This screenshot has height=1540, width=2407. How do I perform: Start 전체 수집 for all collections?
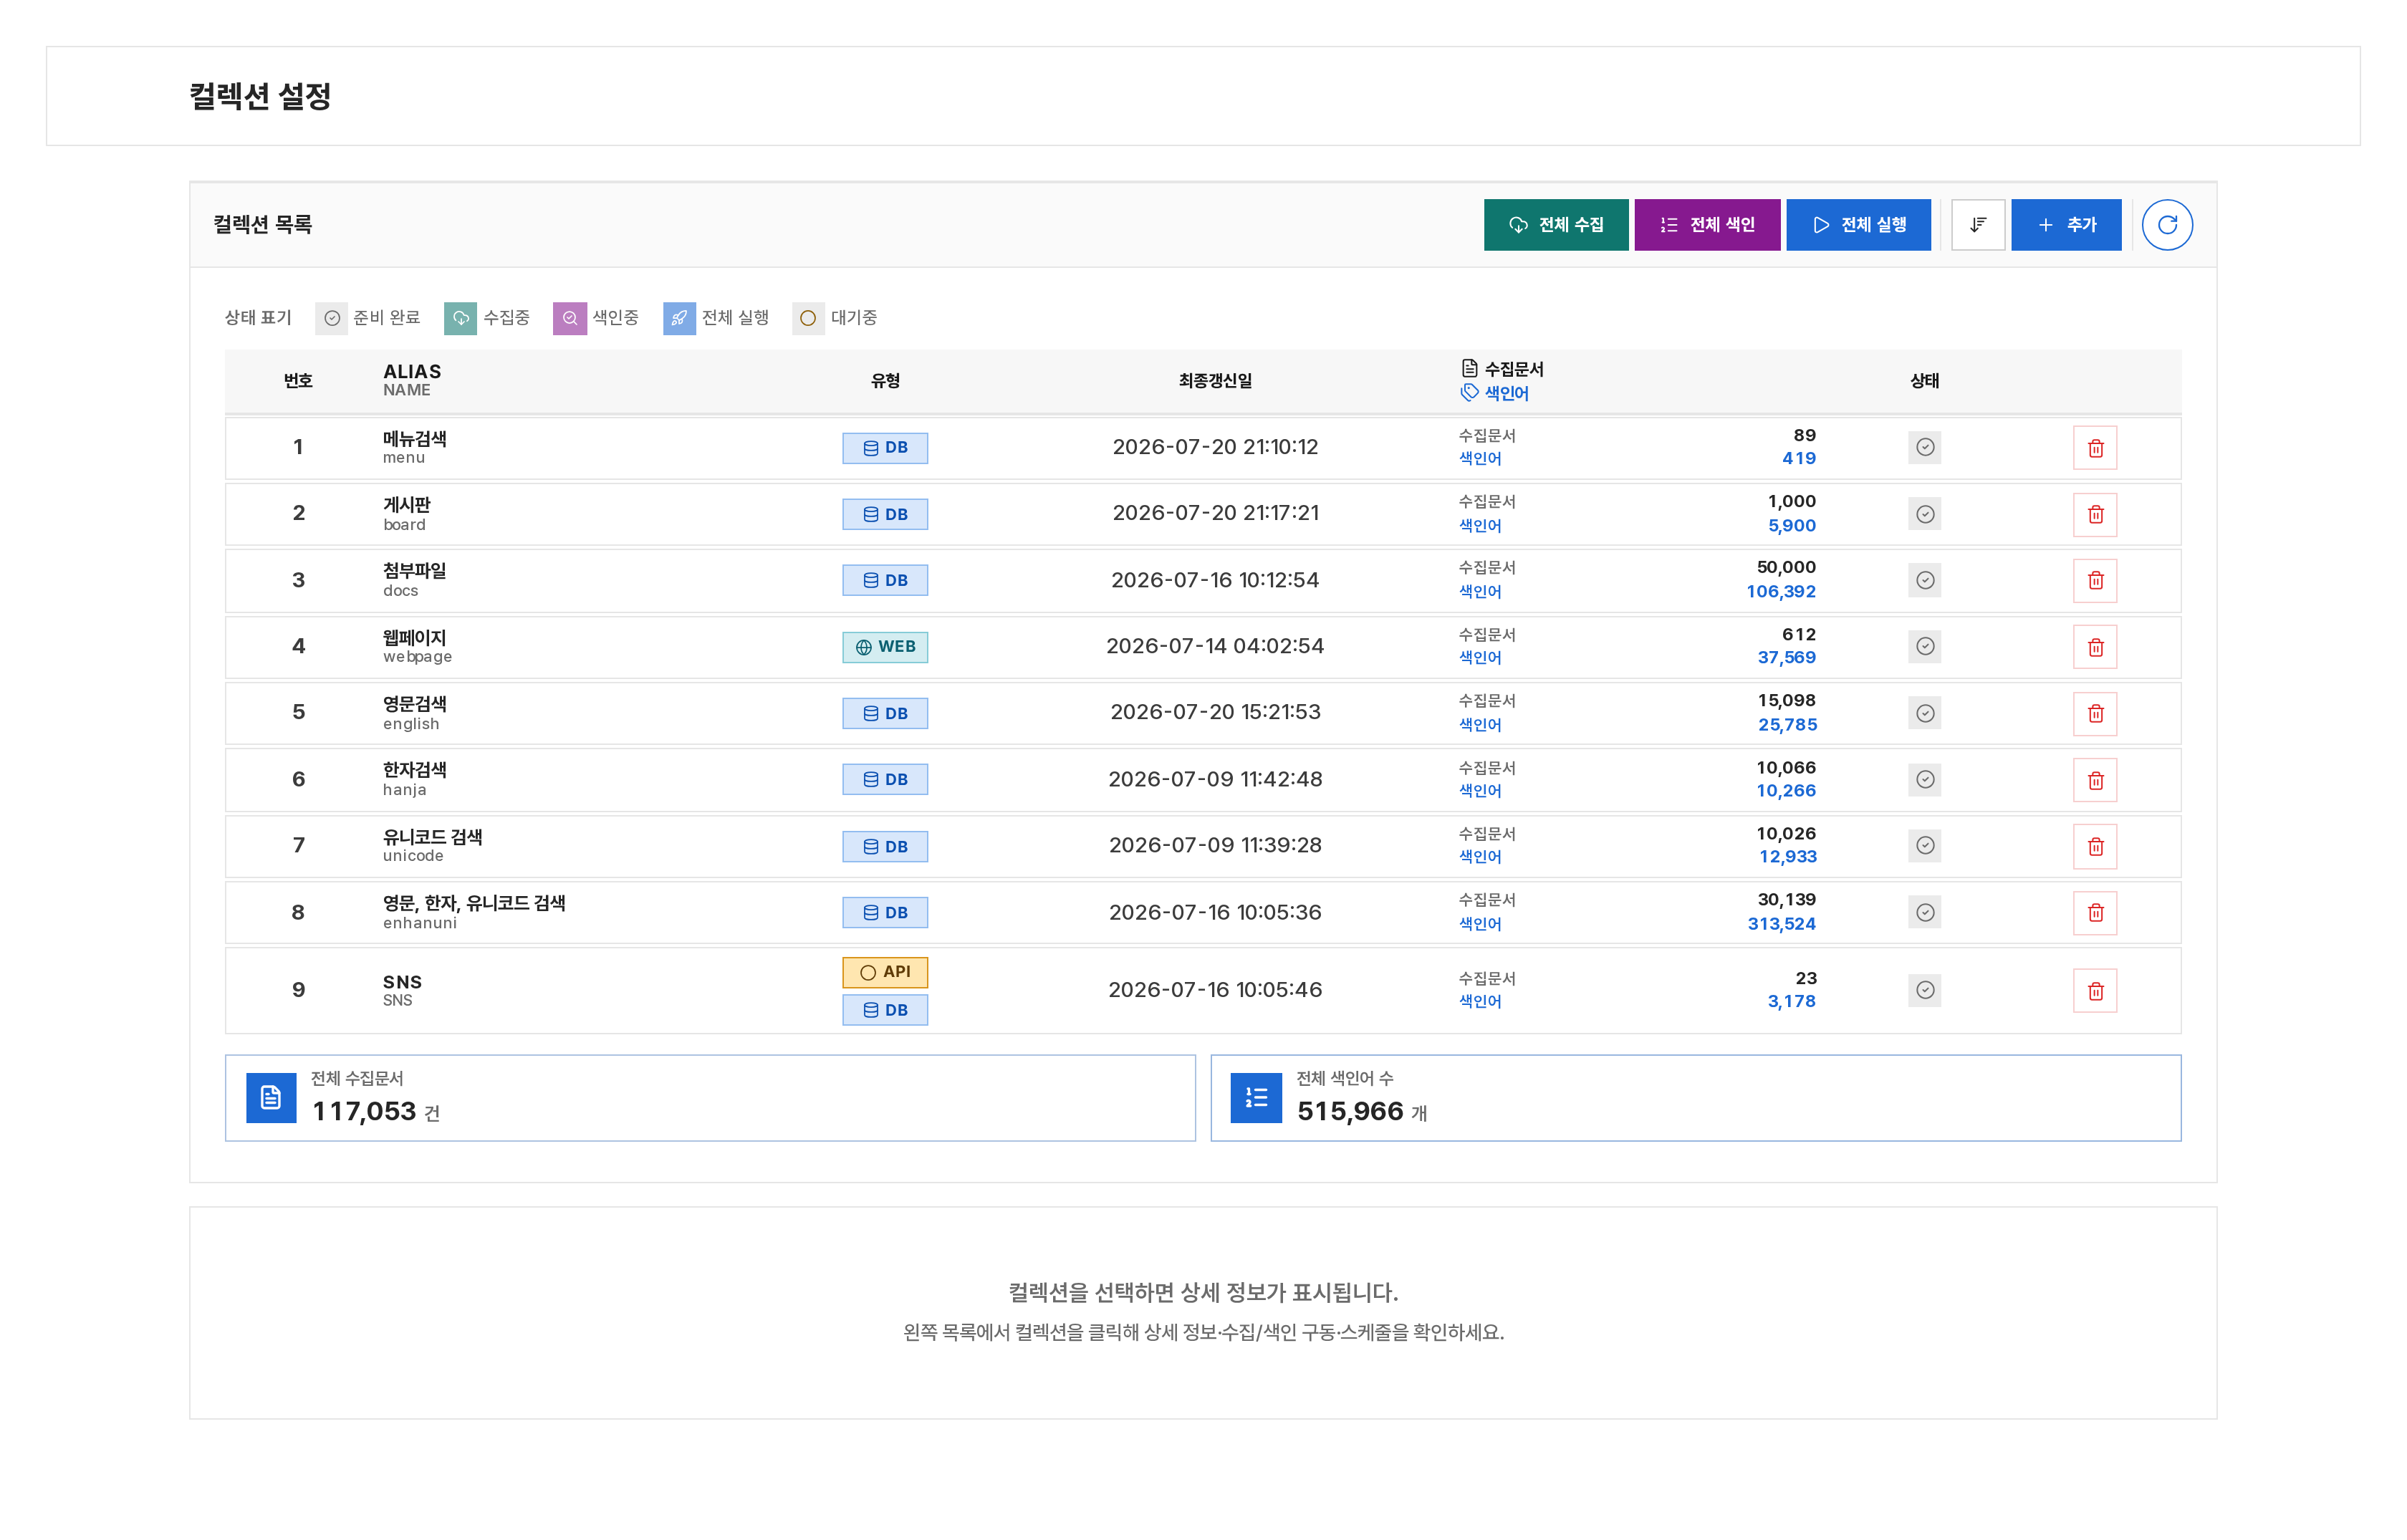(1555, 225)
